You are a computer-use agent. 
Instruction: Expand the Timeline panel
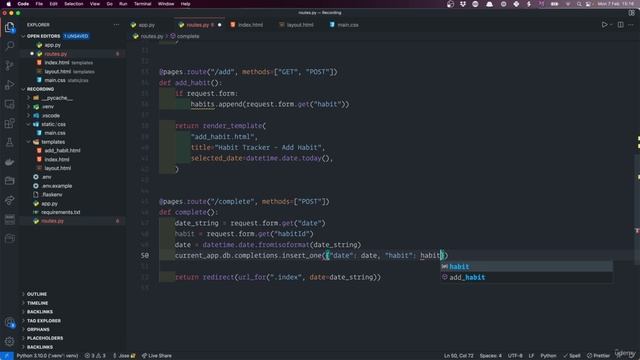[x=37, y=303]
